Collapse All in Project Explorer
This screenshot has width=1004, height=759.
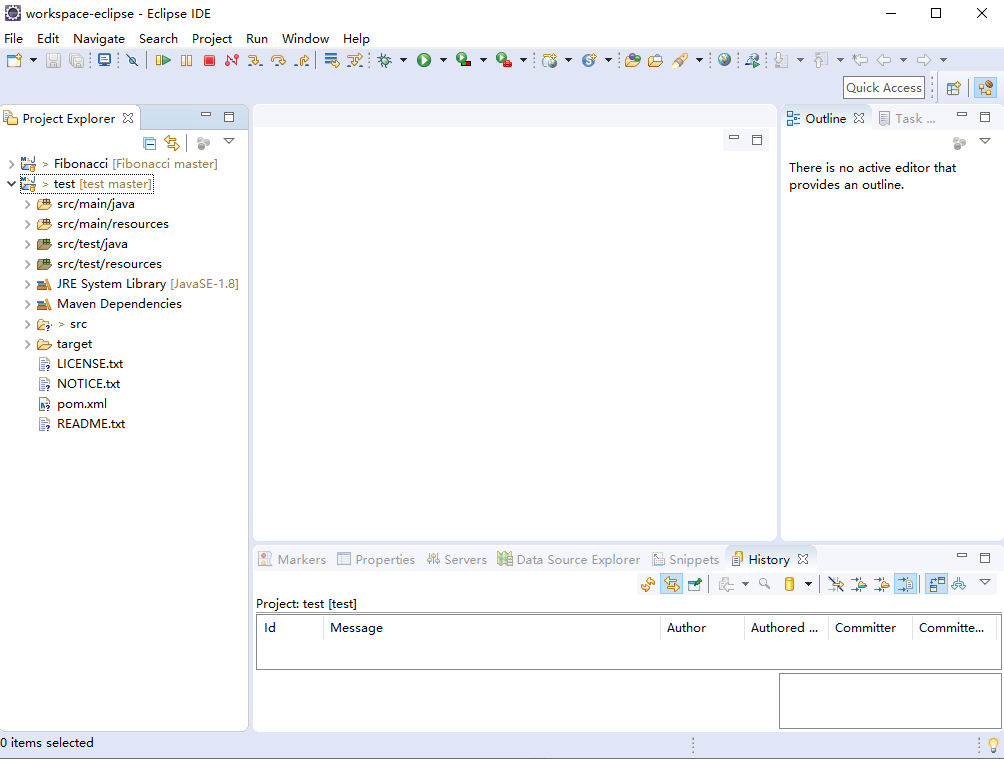[149, 143]
